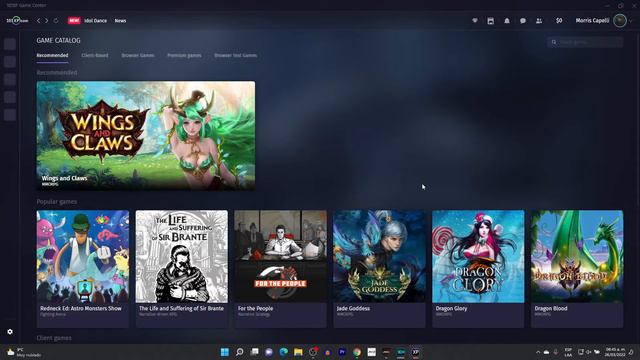Open the premium diamond icon
Image resolution: width=640 pixels, height=360 pixels.
475,20
